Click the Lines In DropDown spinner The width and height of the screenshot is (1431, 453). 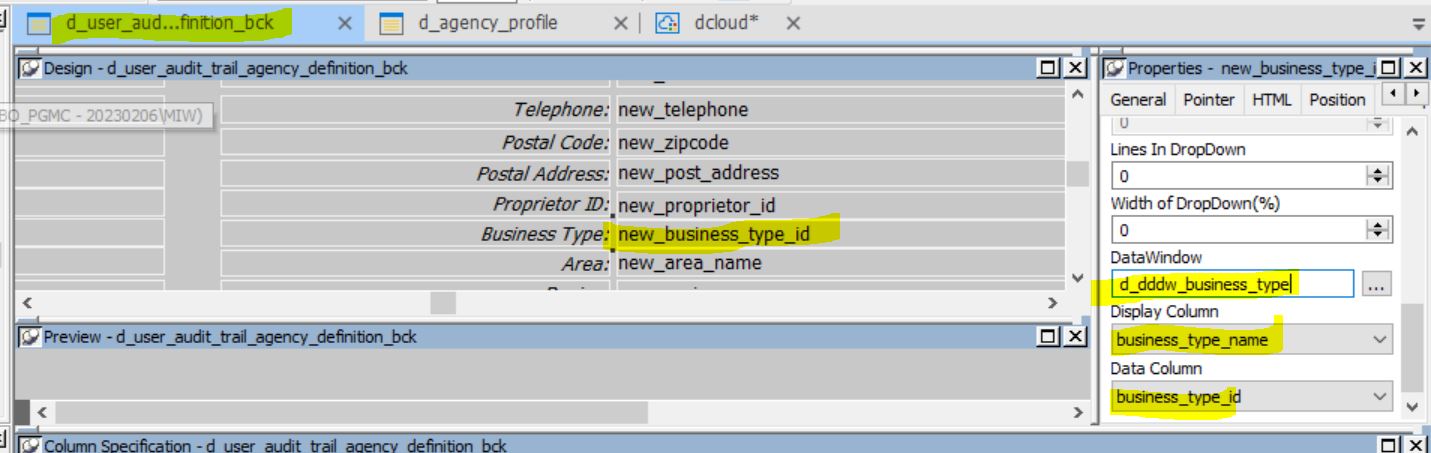[x=1375, y=176]
